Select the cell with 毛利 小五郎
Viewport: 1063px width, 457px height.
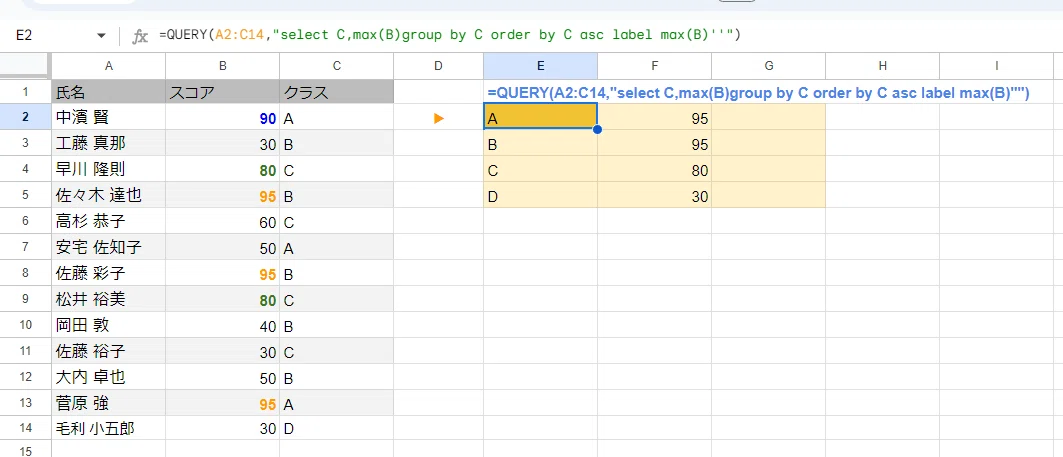pyautogui.click(x=108, y=429)
